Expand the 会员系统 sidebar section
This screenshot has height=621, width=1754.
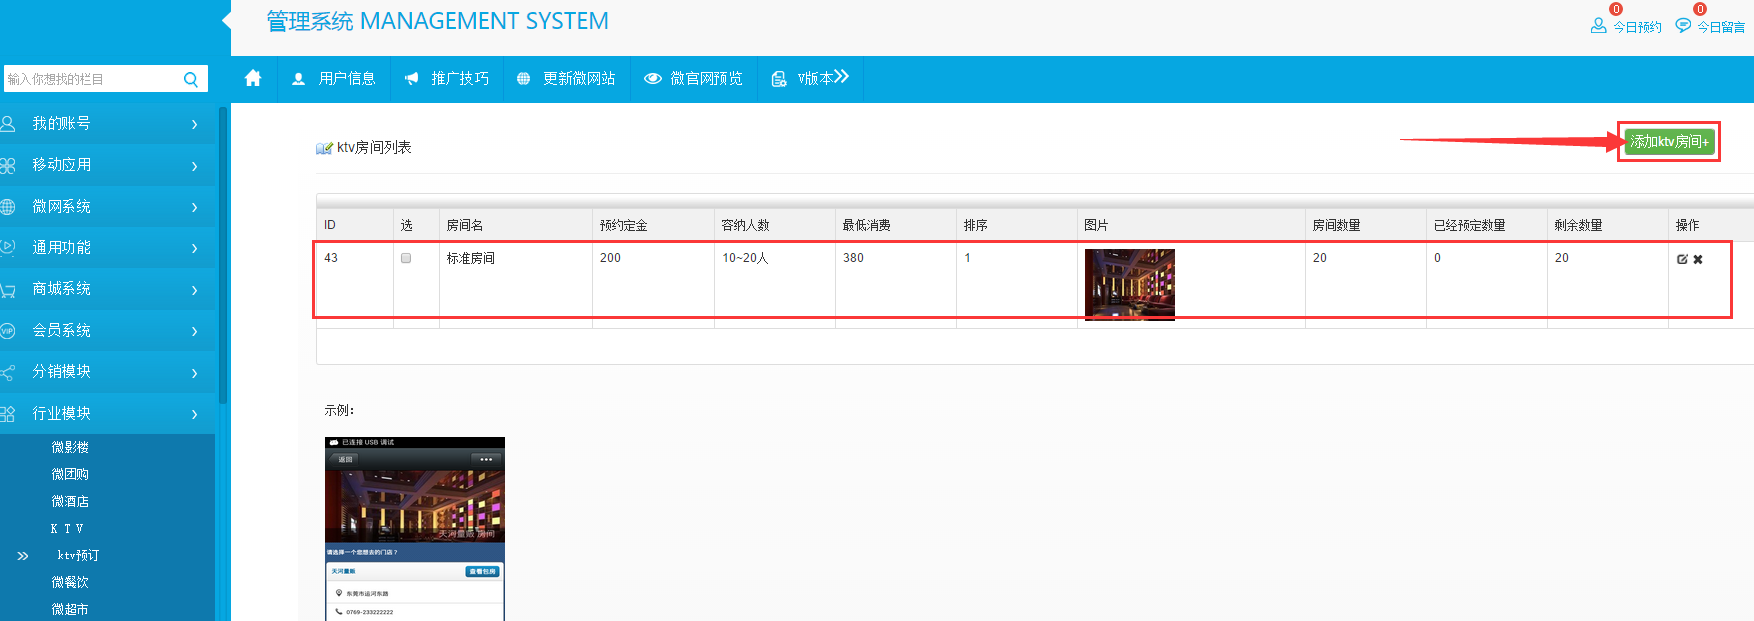pos(100,330)
